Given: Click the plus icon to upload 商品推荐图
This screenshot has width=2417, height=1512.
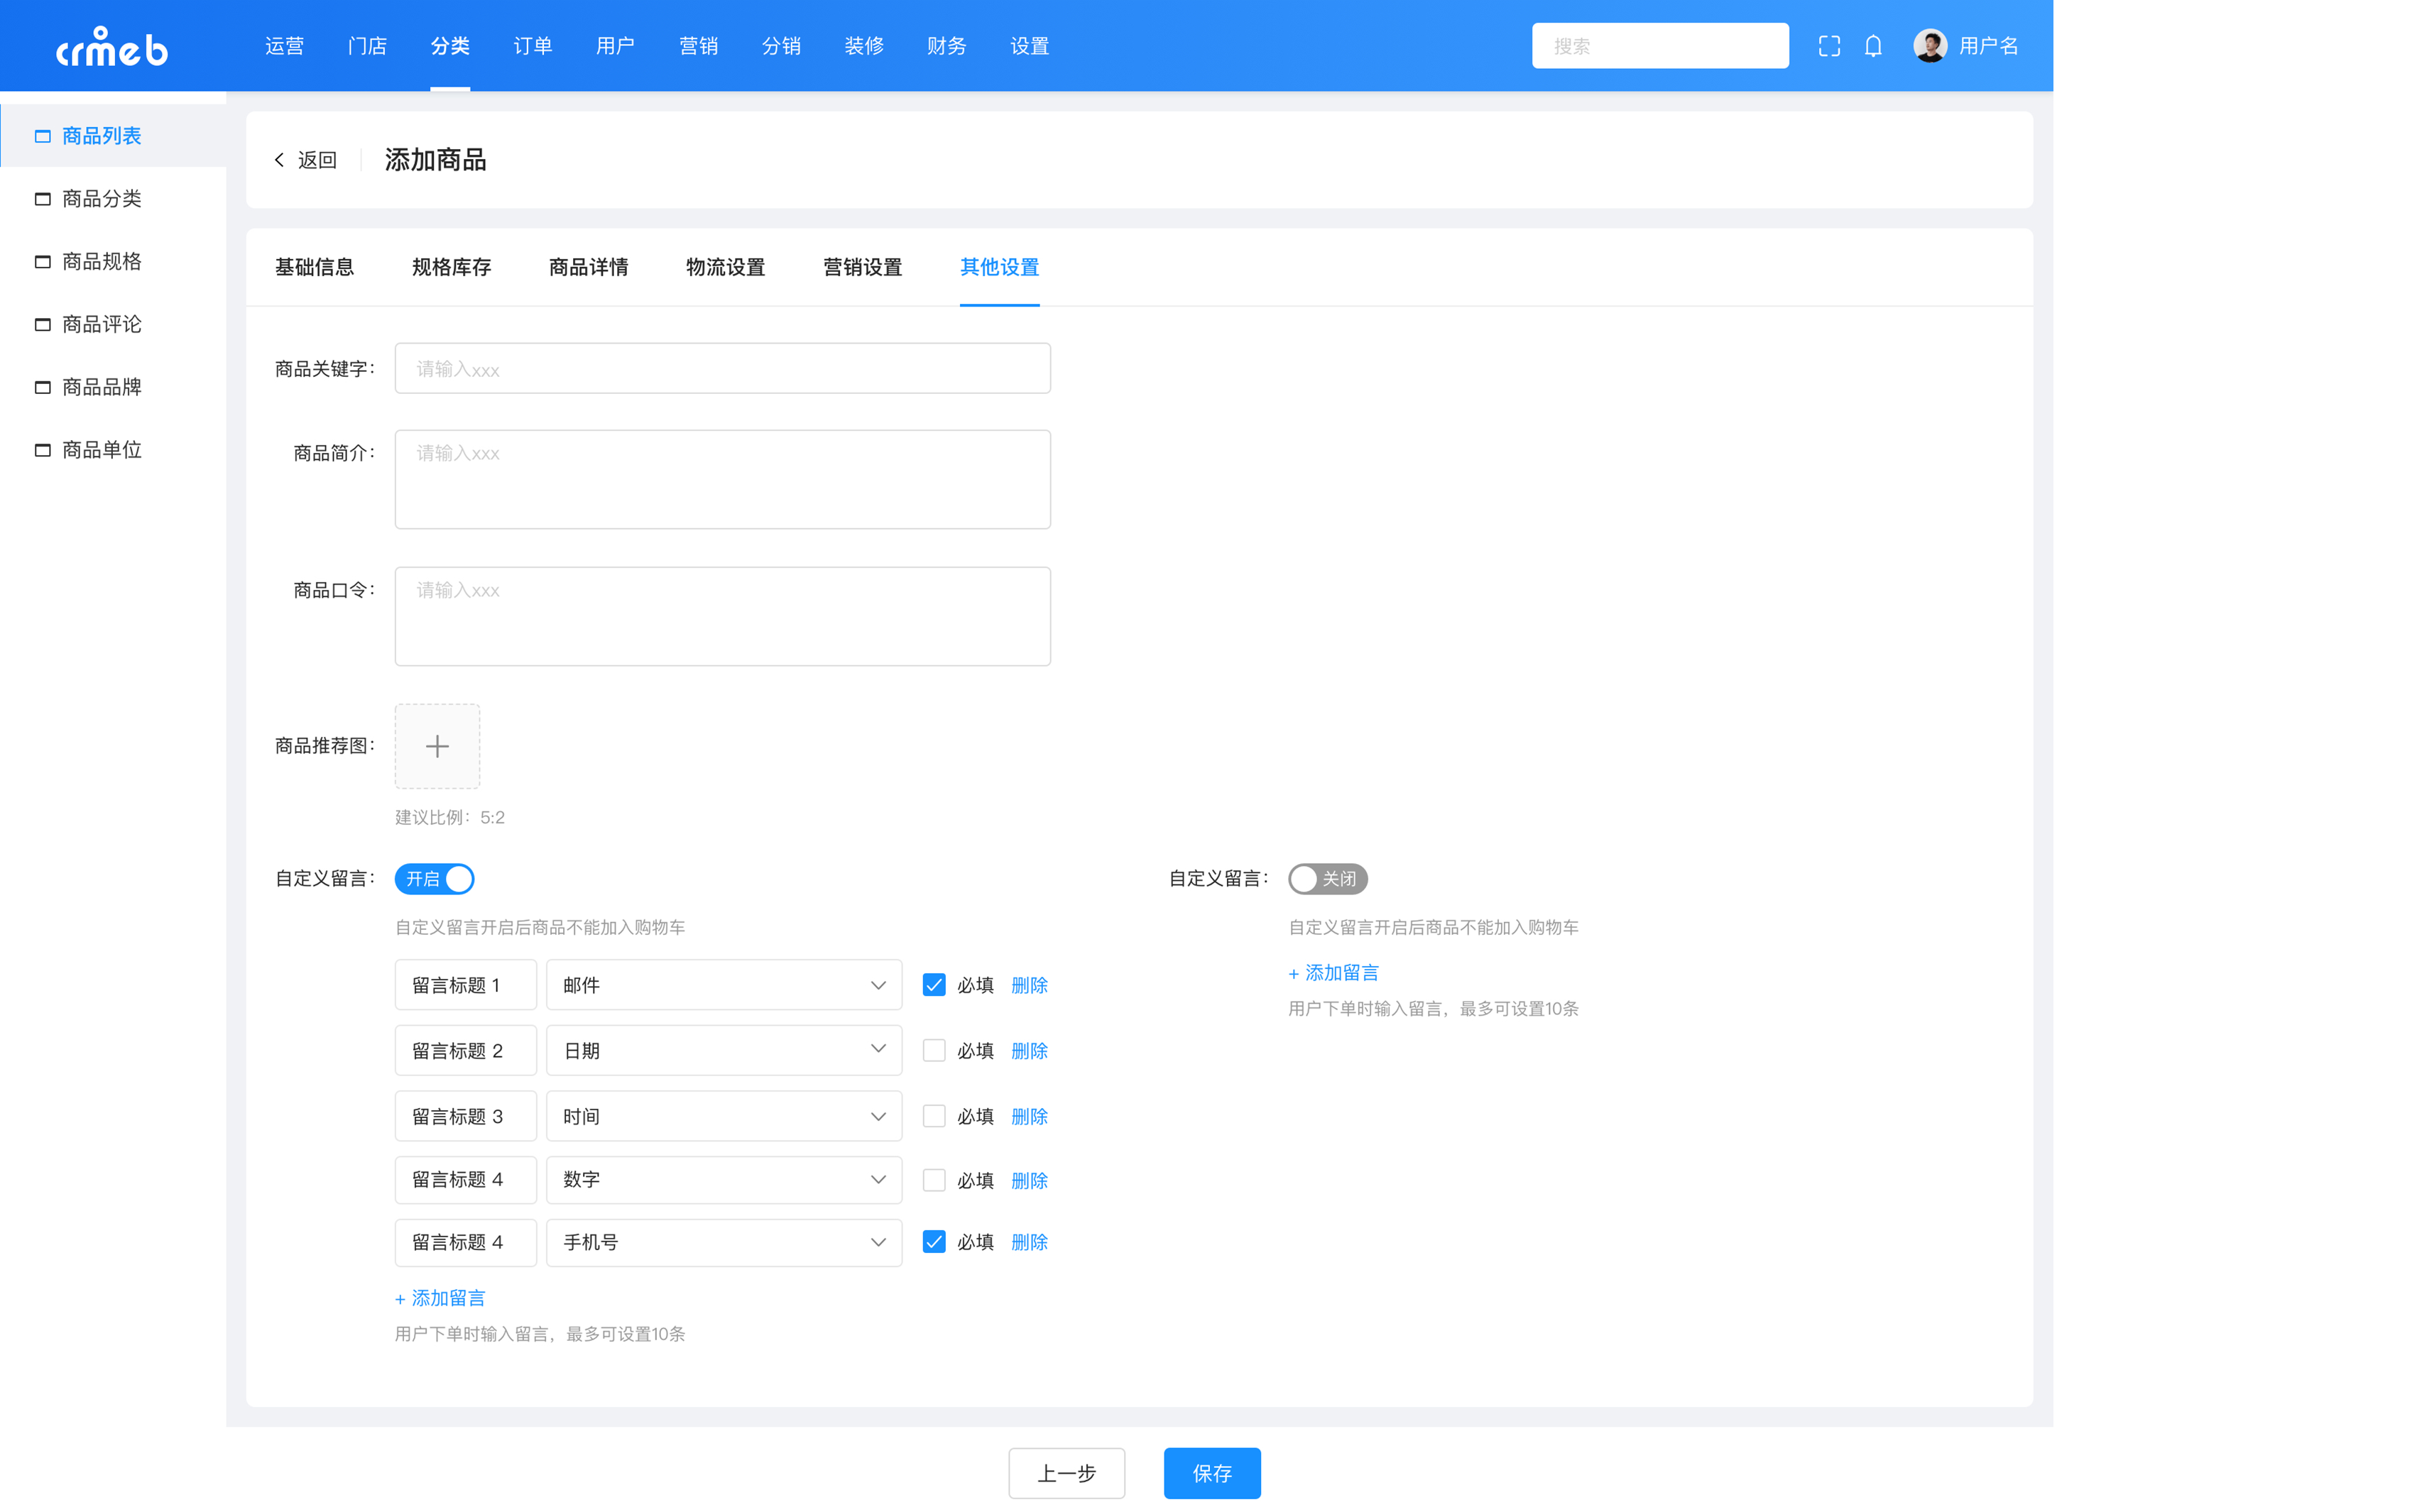Looking at the screenshot, I should click(437, 746).
